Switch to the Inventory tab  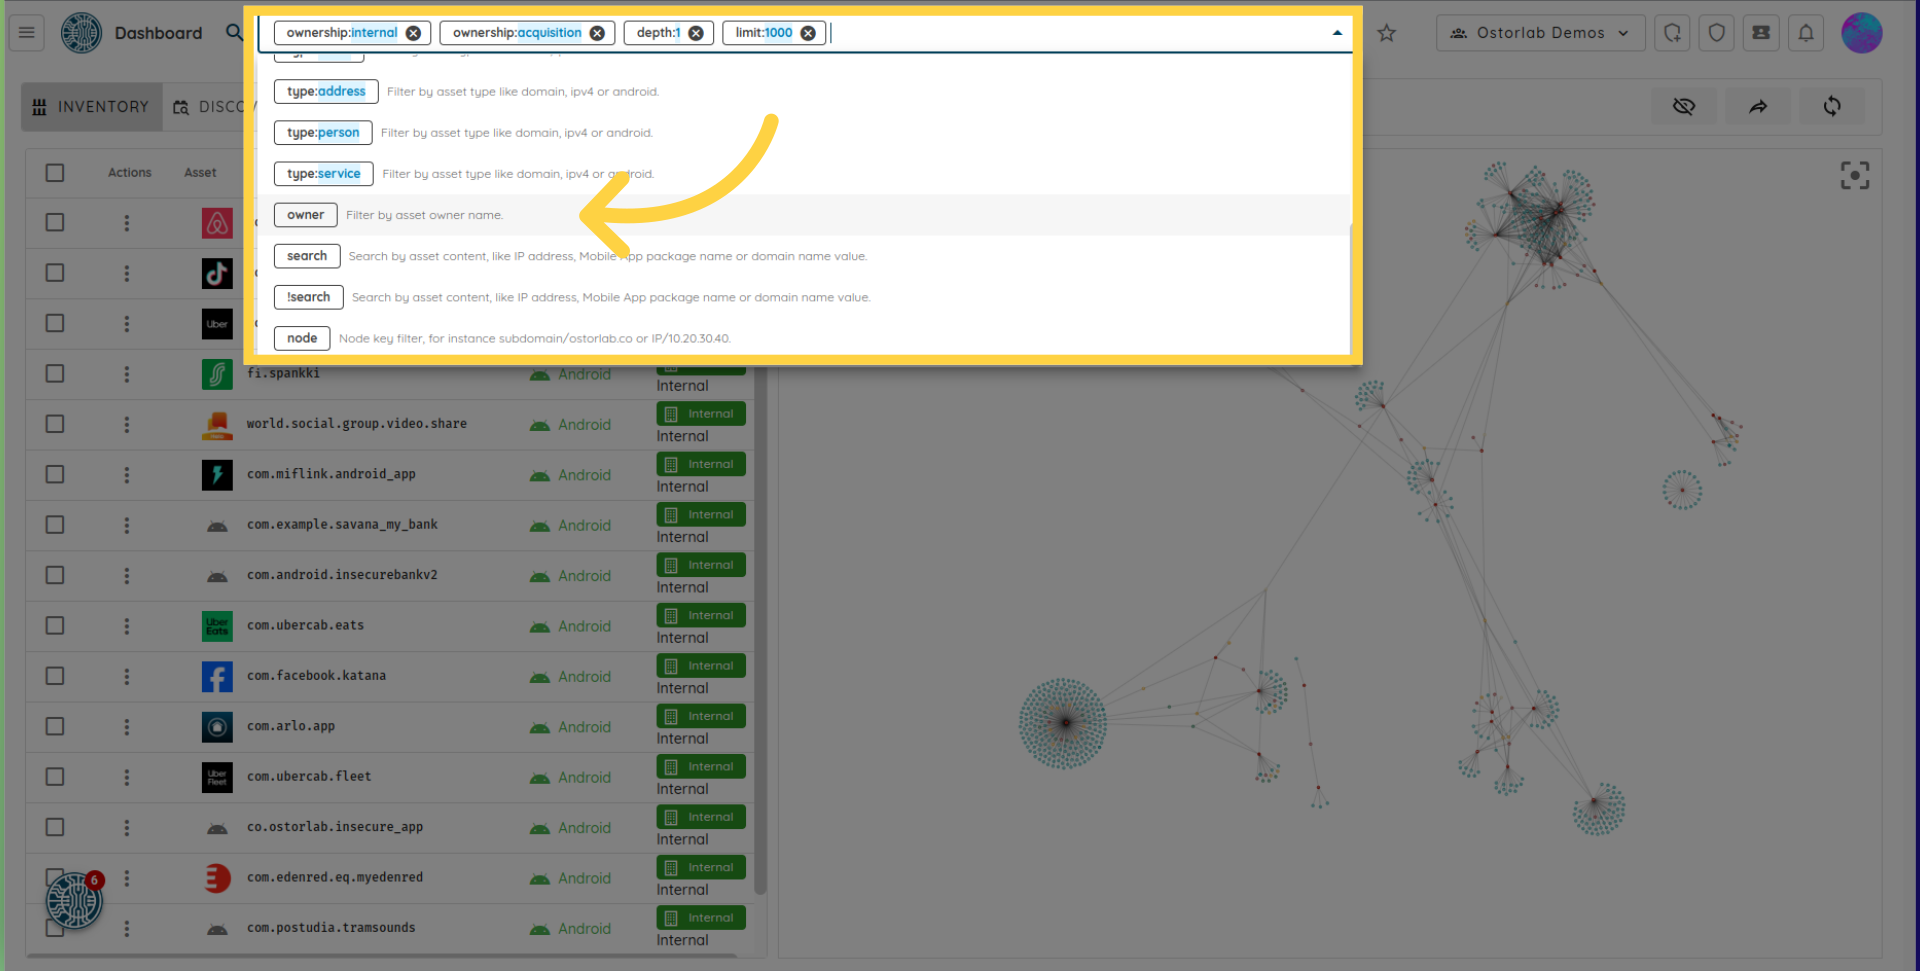point(92,107)
